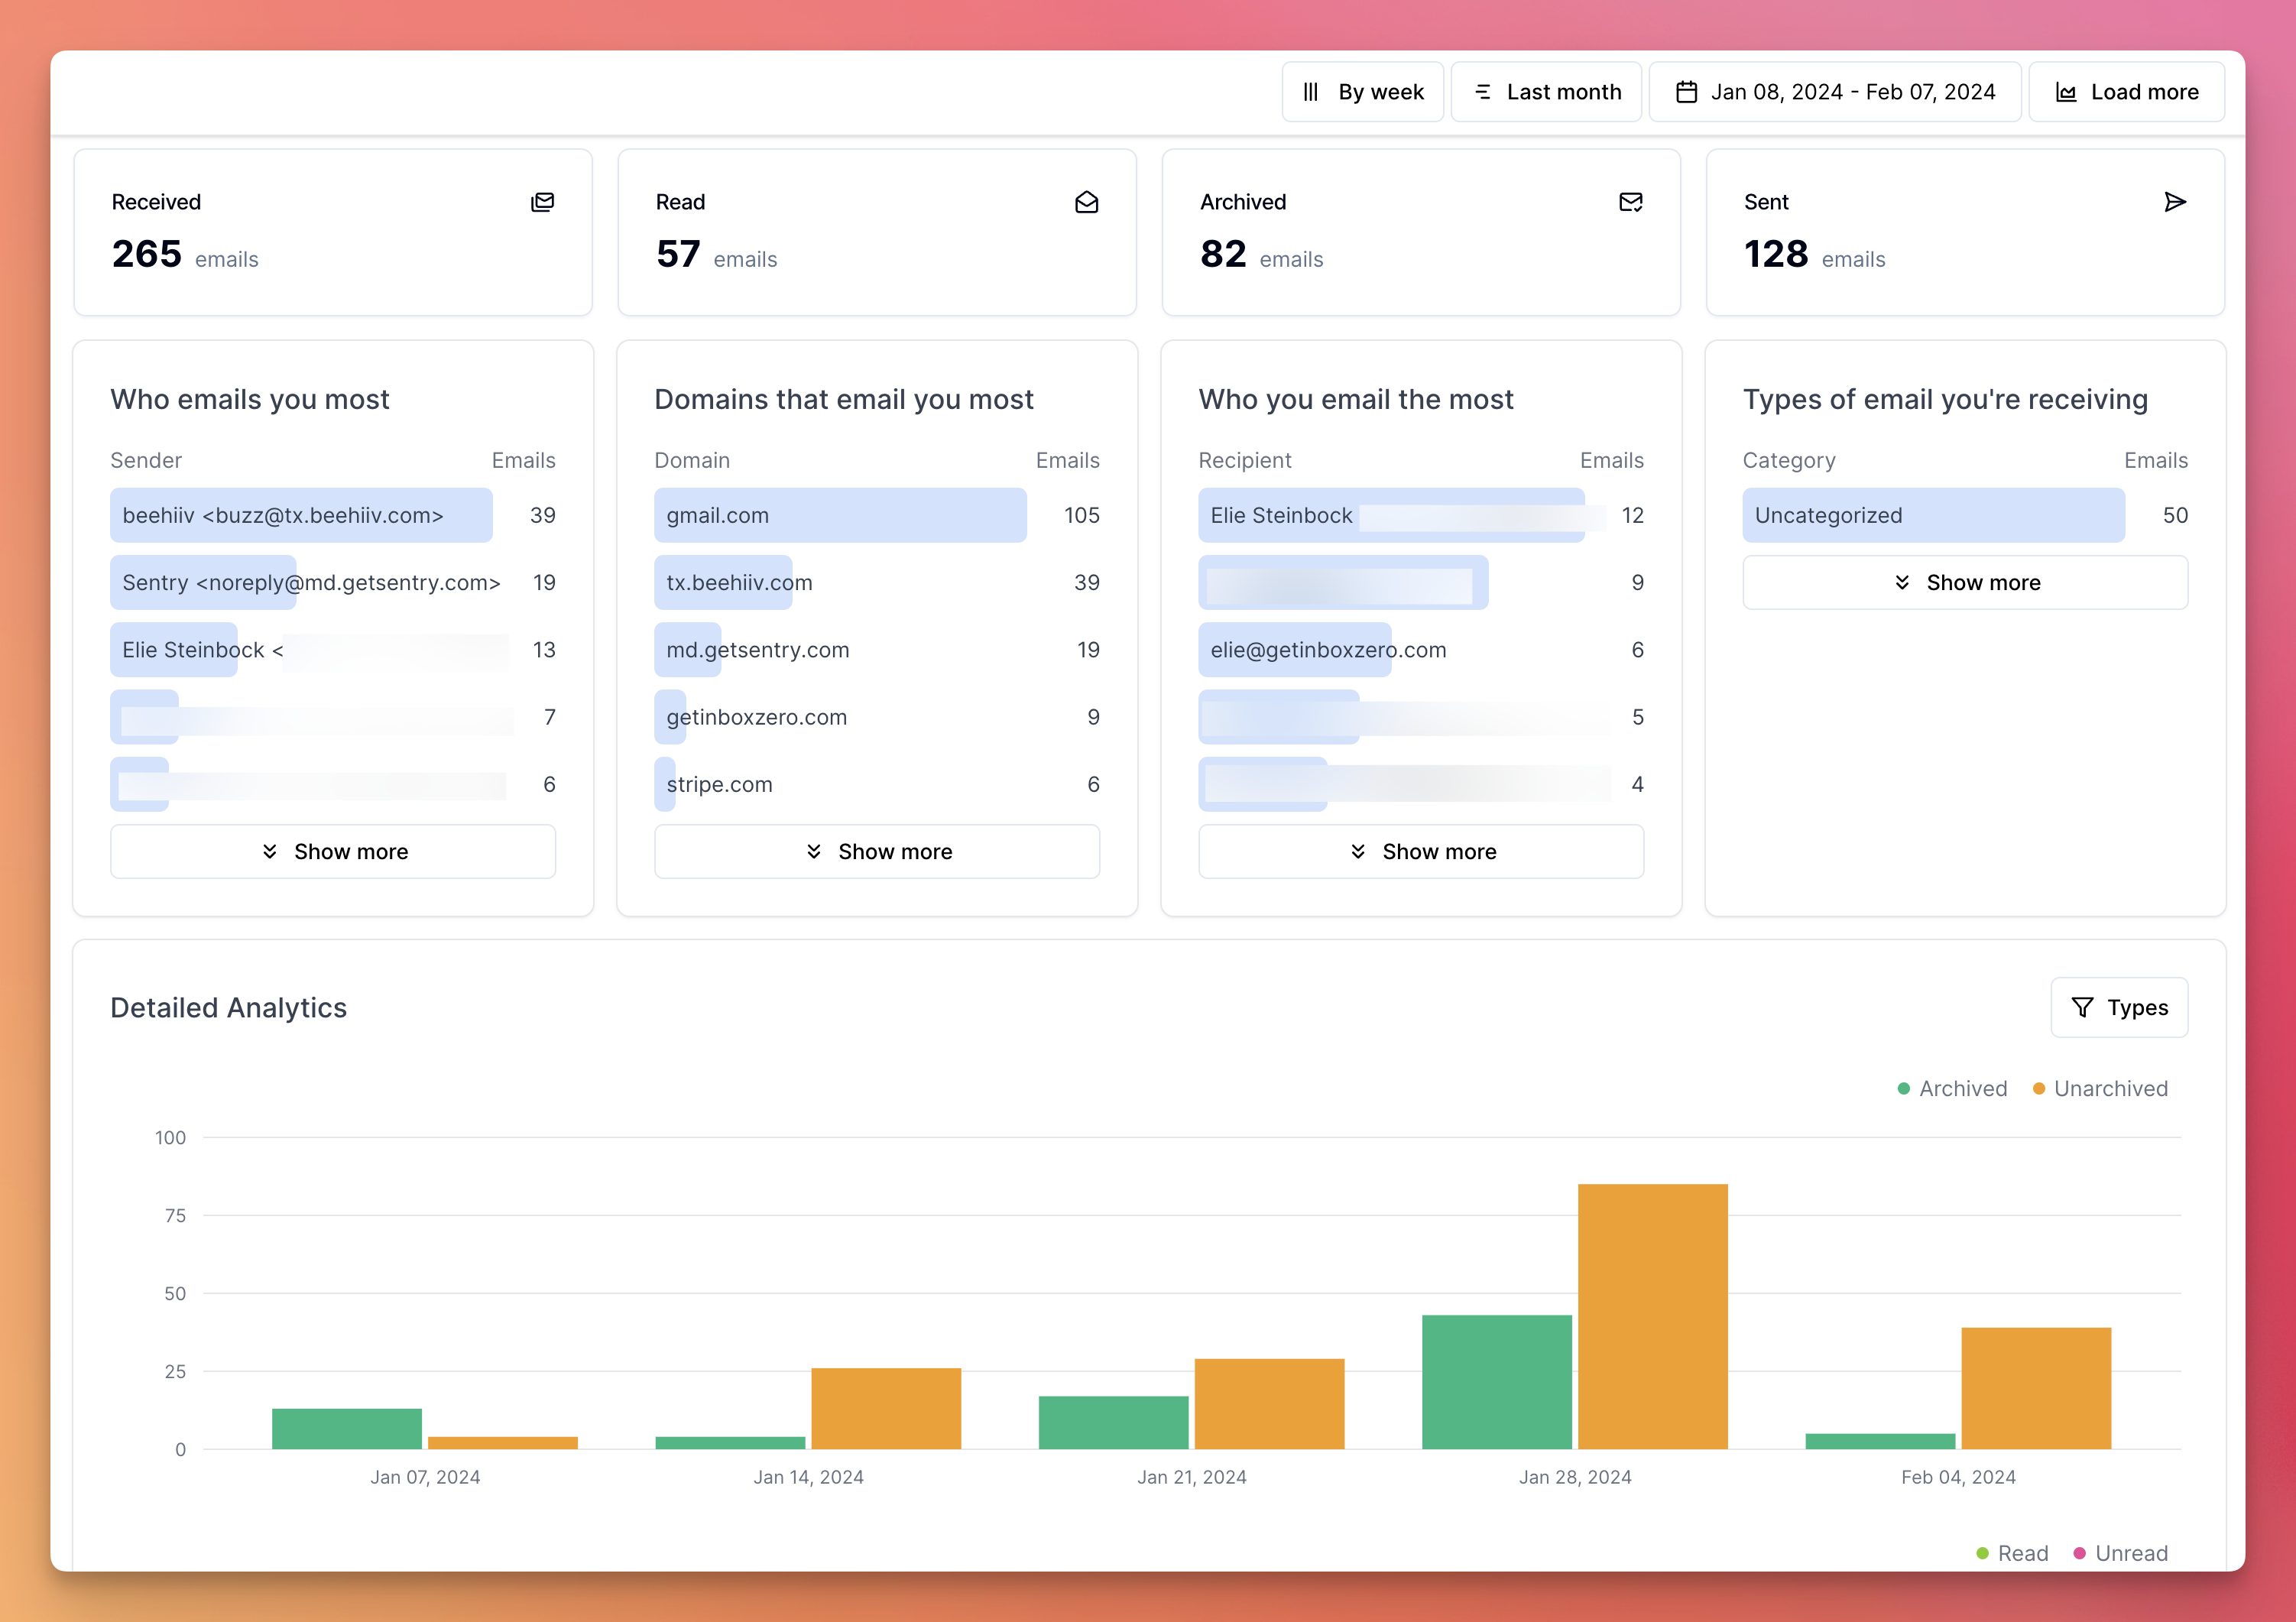Click the tallest orange Jan 28 bar
The height and width of the screenshot is (1622, 2296).
click(1652, 1315)
